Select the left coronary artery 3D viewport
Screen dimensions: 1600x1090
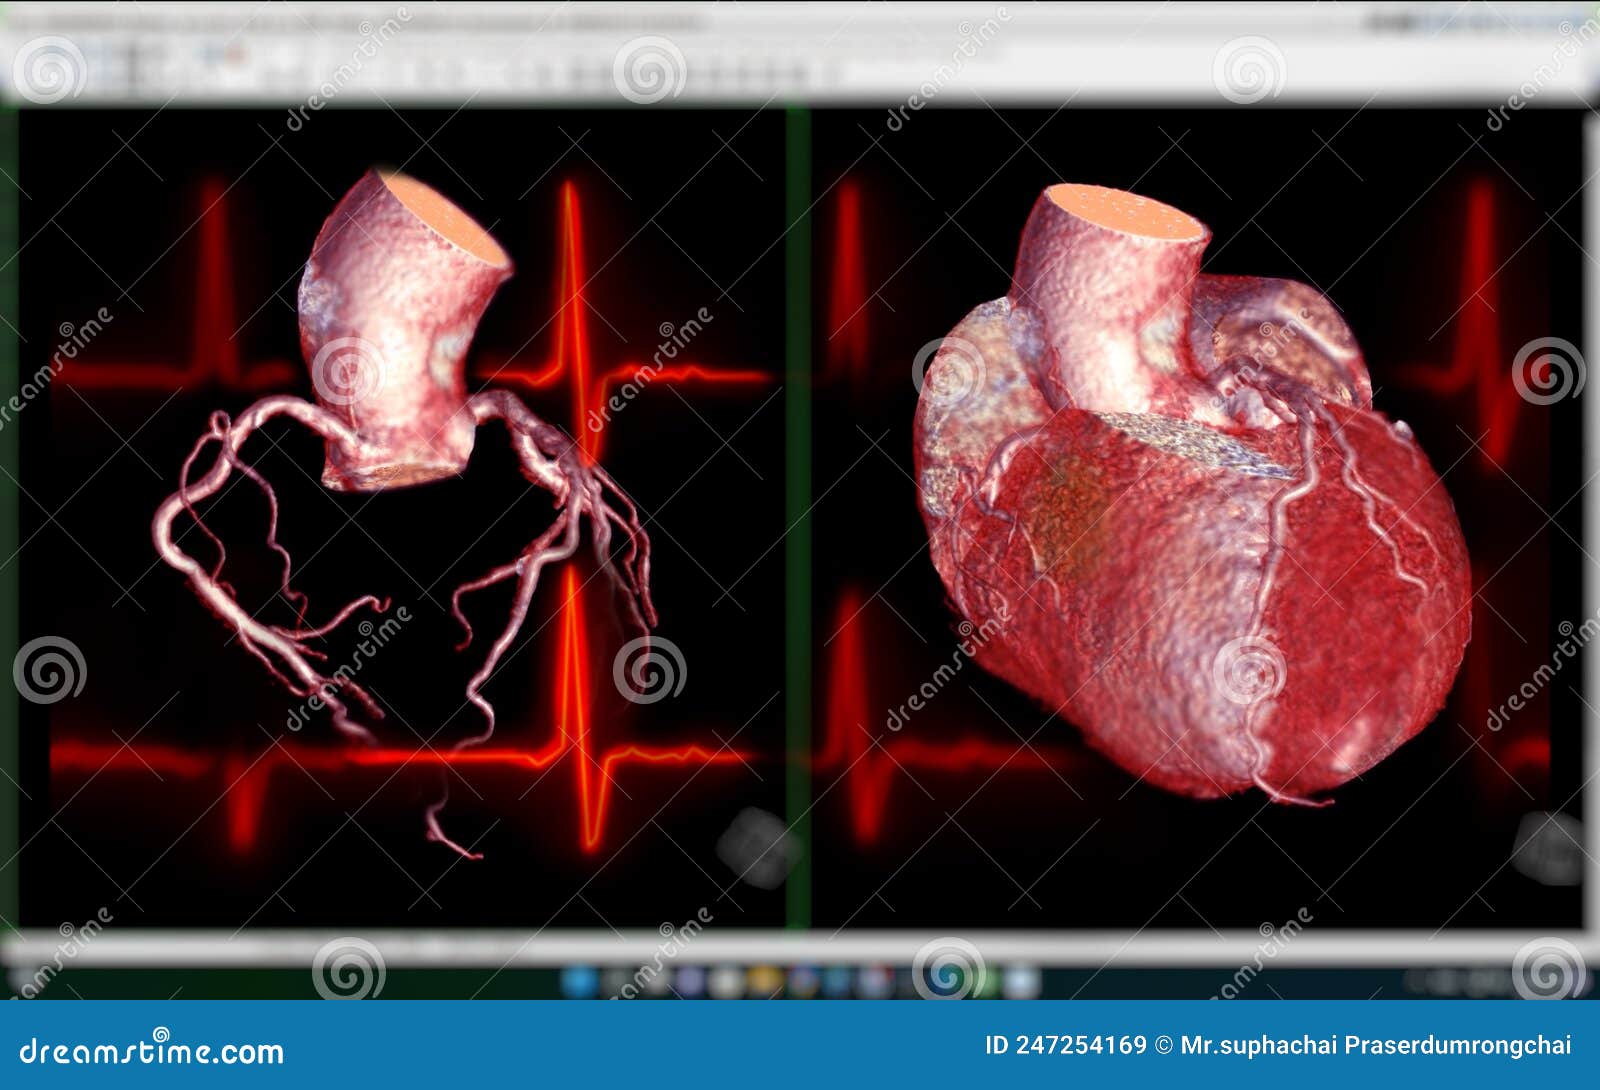tap(400, 520)
